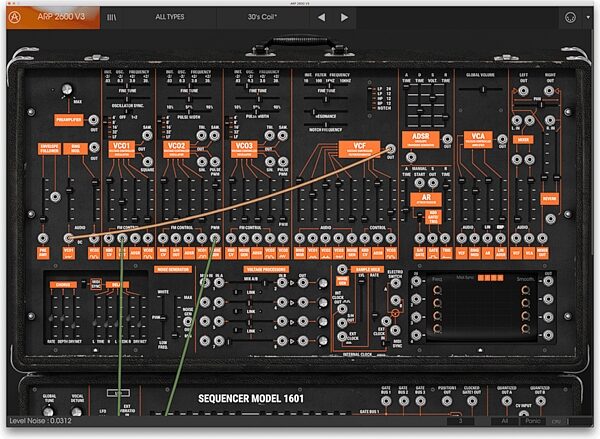Click the VCF RESONANCE slider

click(x=326, y=113)
